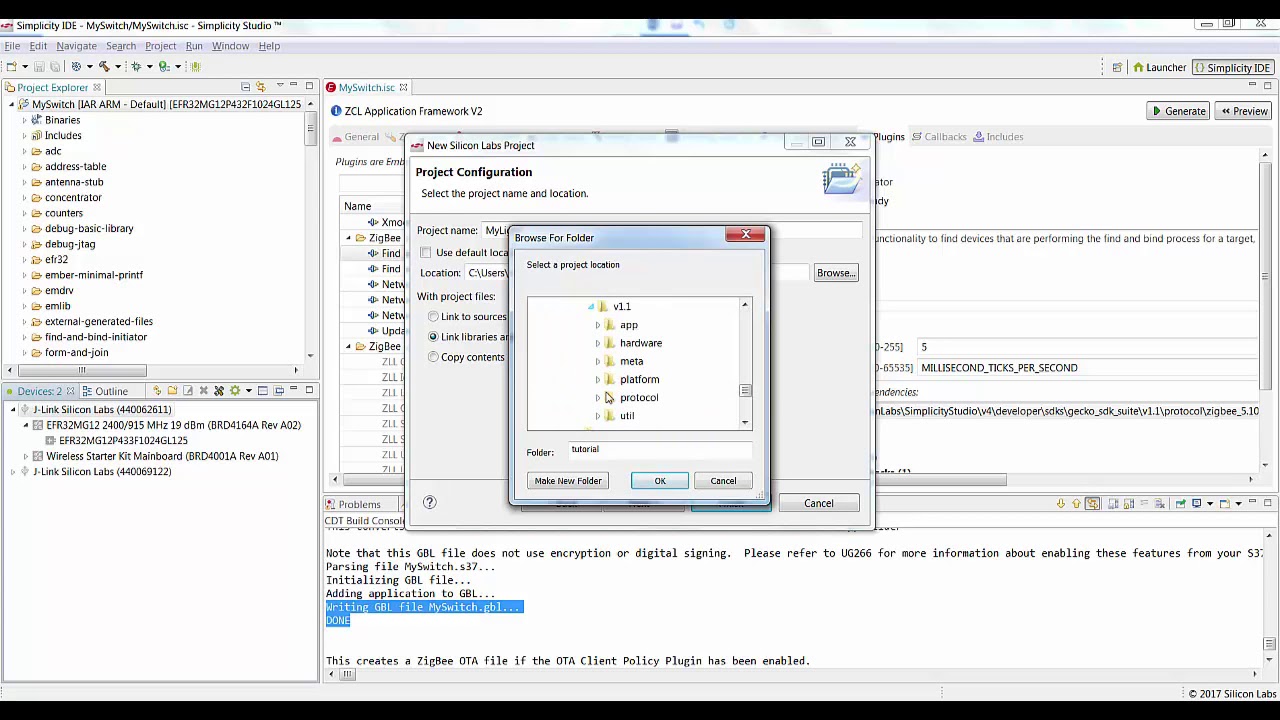Select the meta folder in browse tree
This screenshot has height=720, width=1280.
[x=631, y=362]
